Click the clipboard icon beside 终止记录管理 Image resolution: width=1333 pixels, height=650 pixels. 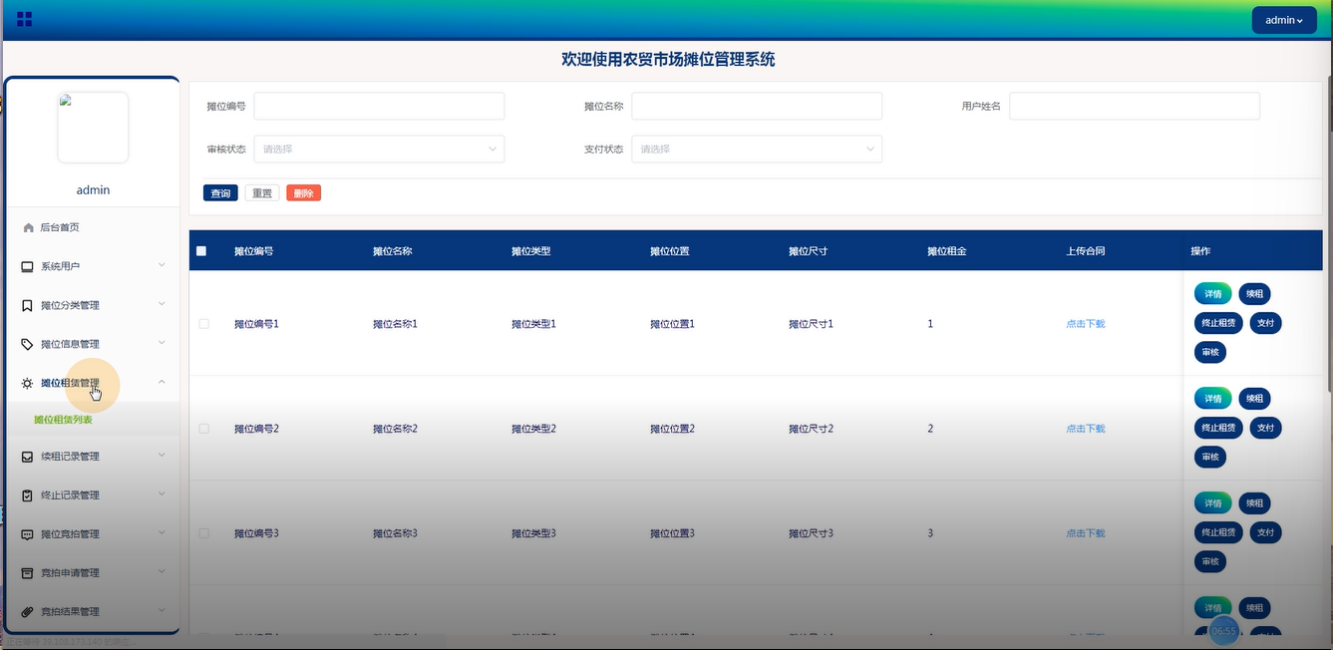[28, 496]
